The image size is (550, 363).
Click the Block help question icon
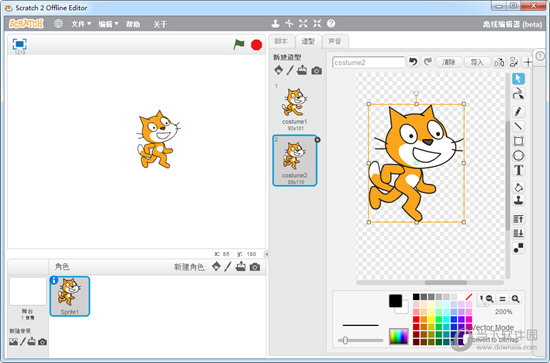click(331, 23)
